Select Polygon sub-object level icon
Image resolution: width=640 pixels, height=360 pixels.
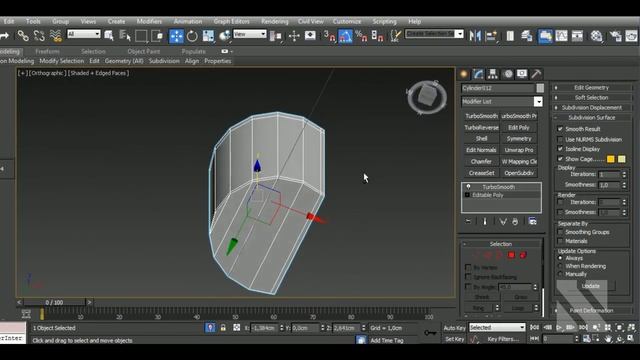(511, 255)
